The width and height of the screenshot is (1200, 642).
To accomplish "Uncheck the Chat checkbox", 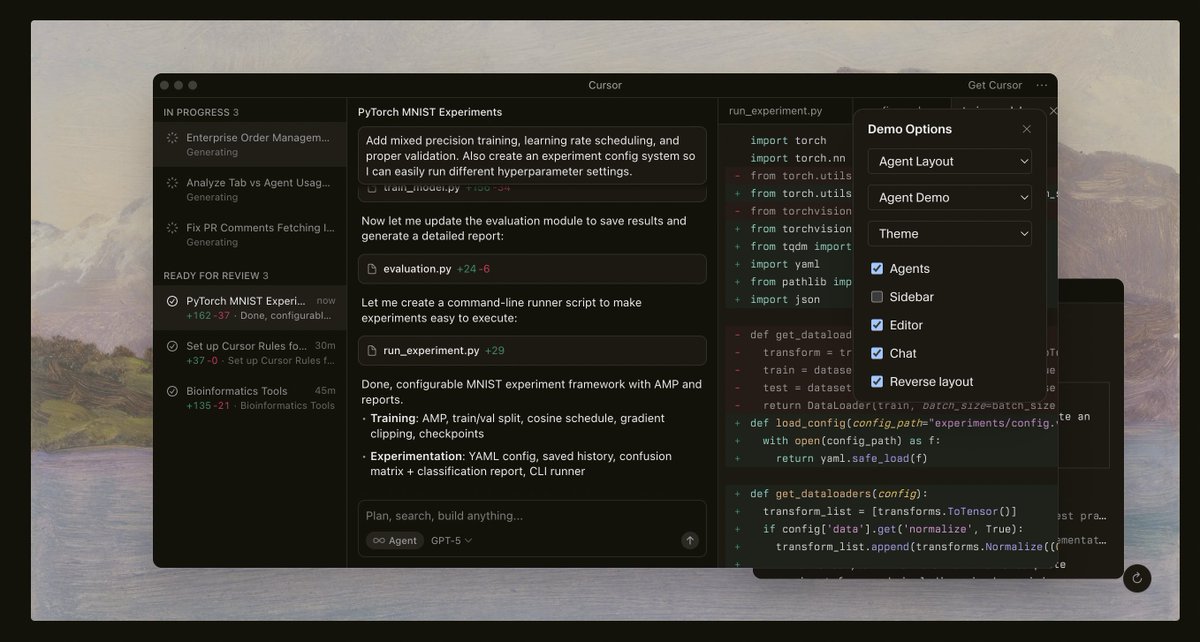I will click(877, 353).
